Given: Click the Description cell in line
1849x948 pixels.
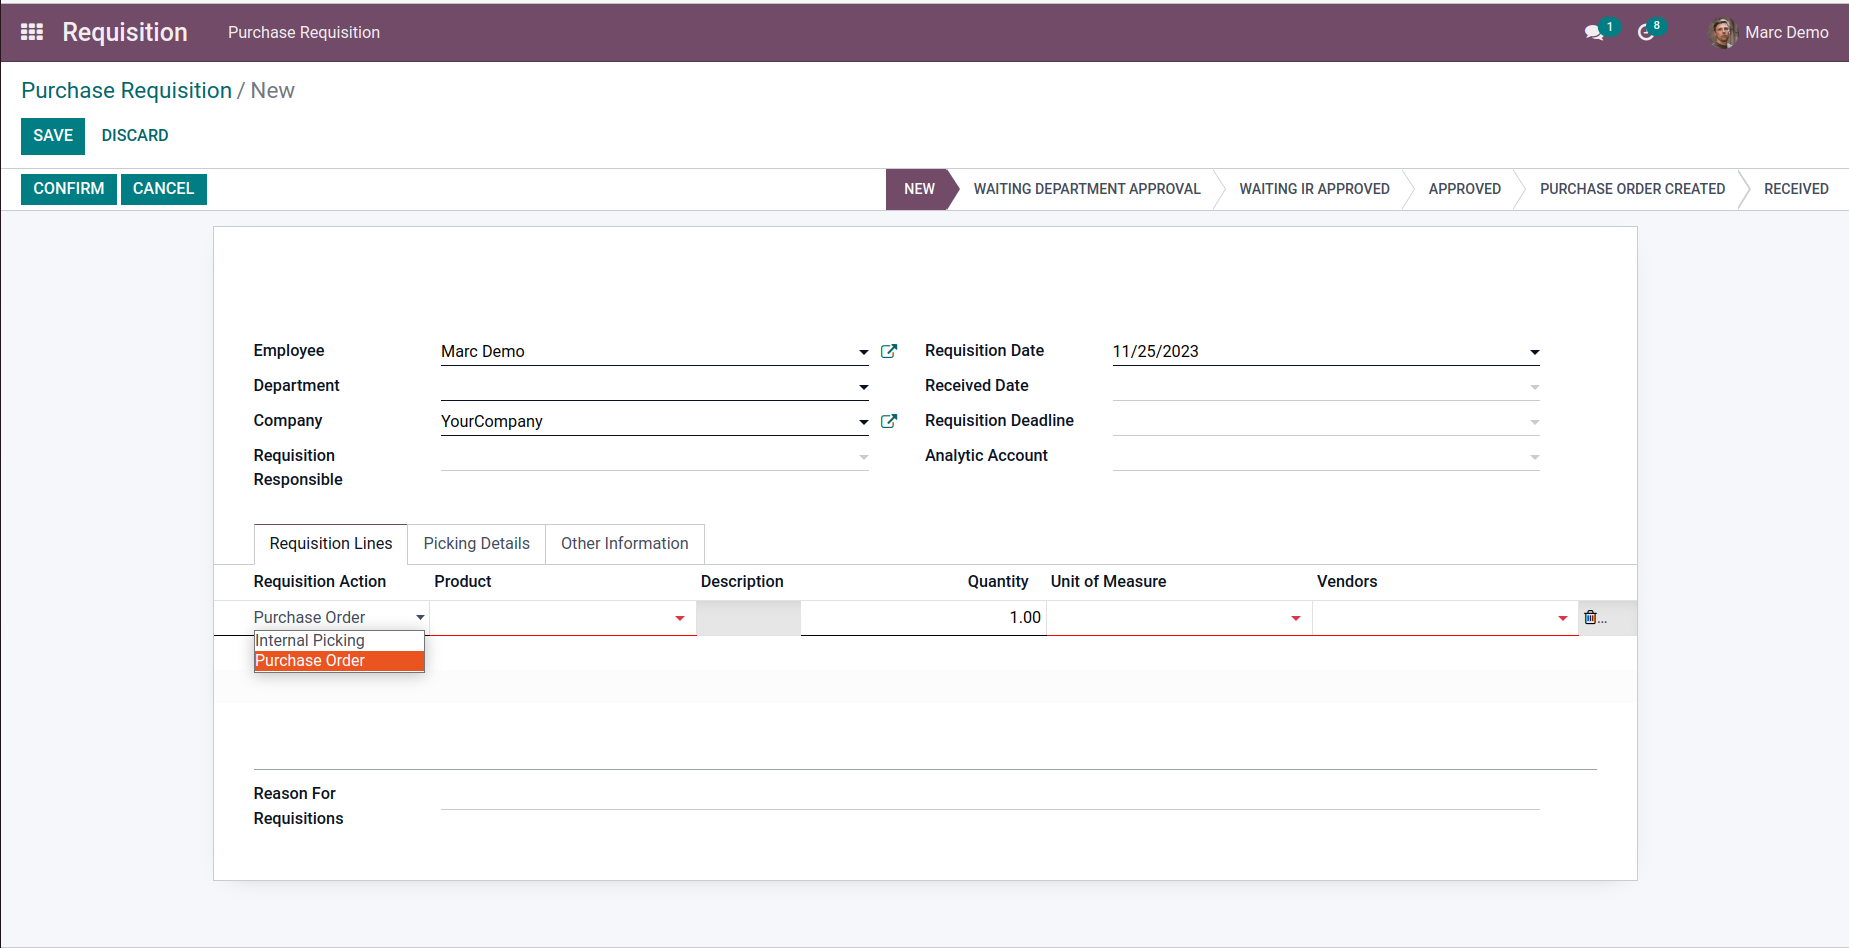Looking at the screenshot, I should [x=748, y=618].
